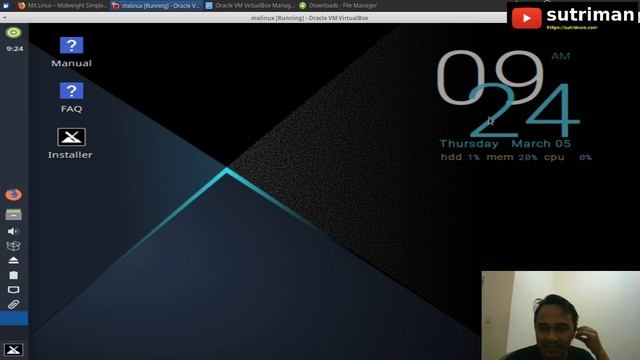Screen dimensions: 640x360
Task: Switch to MX Linux Midweight browser window
Action: click(62, 5)
